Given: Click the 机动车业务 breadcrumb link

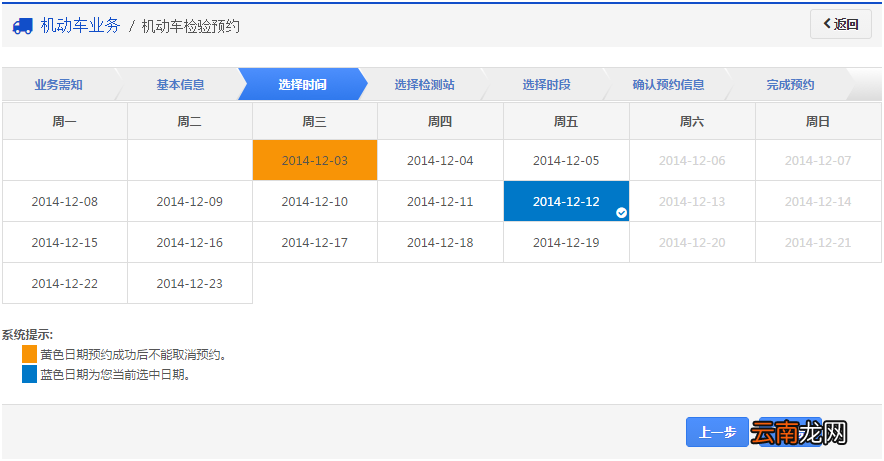Looking at the screenshot, I should tap(80, 26).
